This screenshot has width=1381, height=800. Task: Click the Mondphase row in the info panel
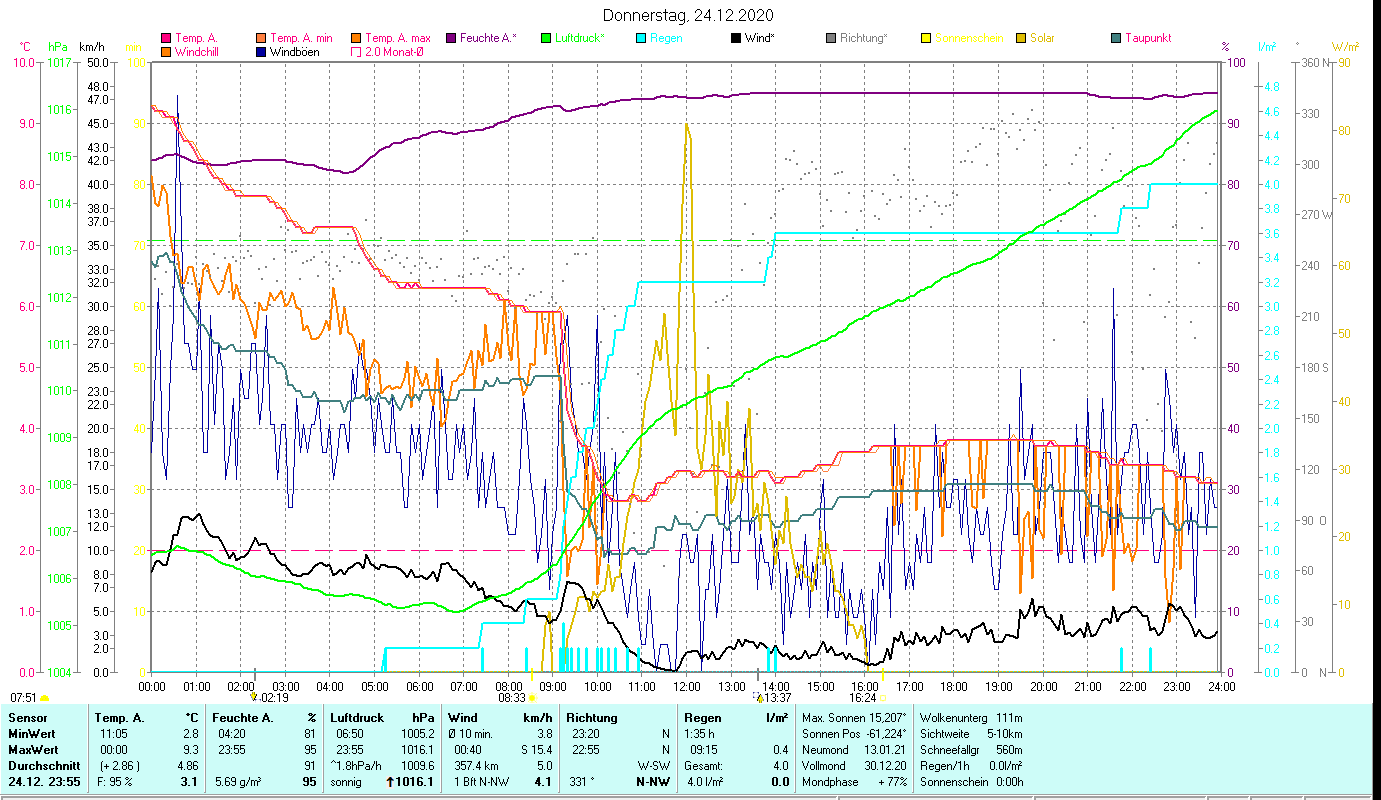point(828,782)
